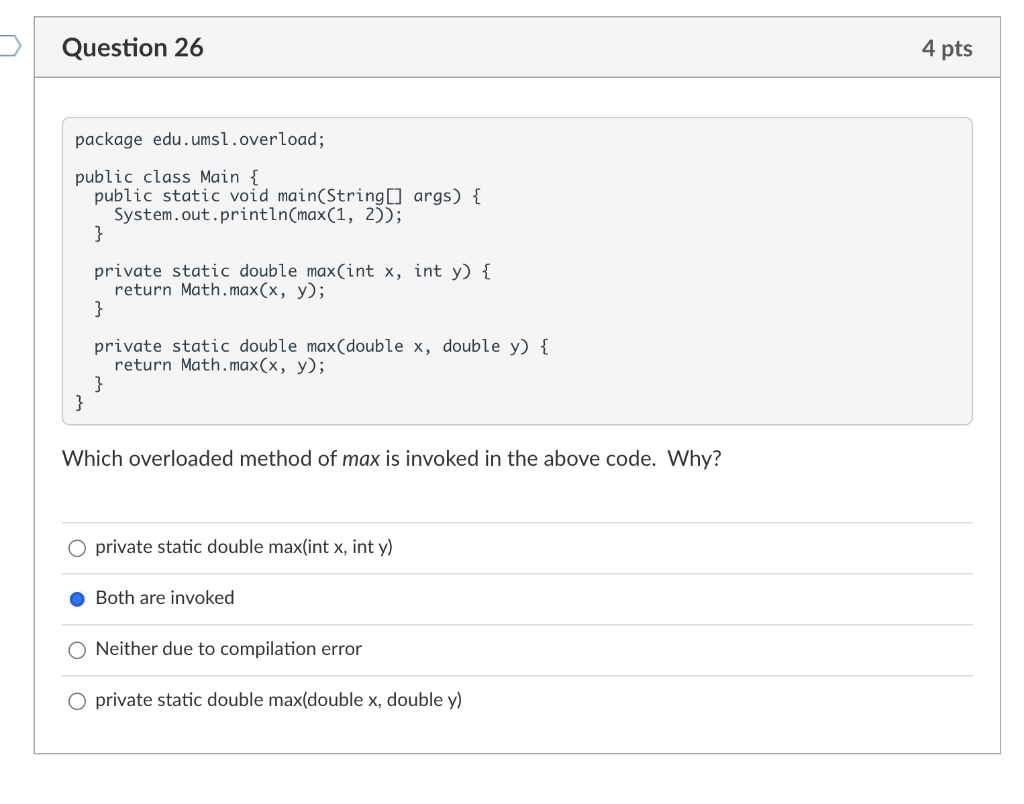
Task: Click the max(int x, int y) method declaration in code
Action: 293,271
